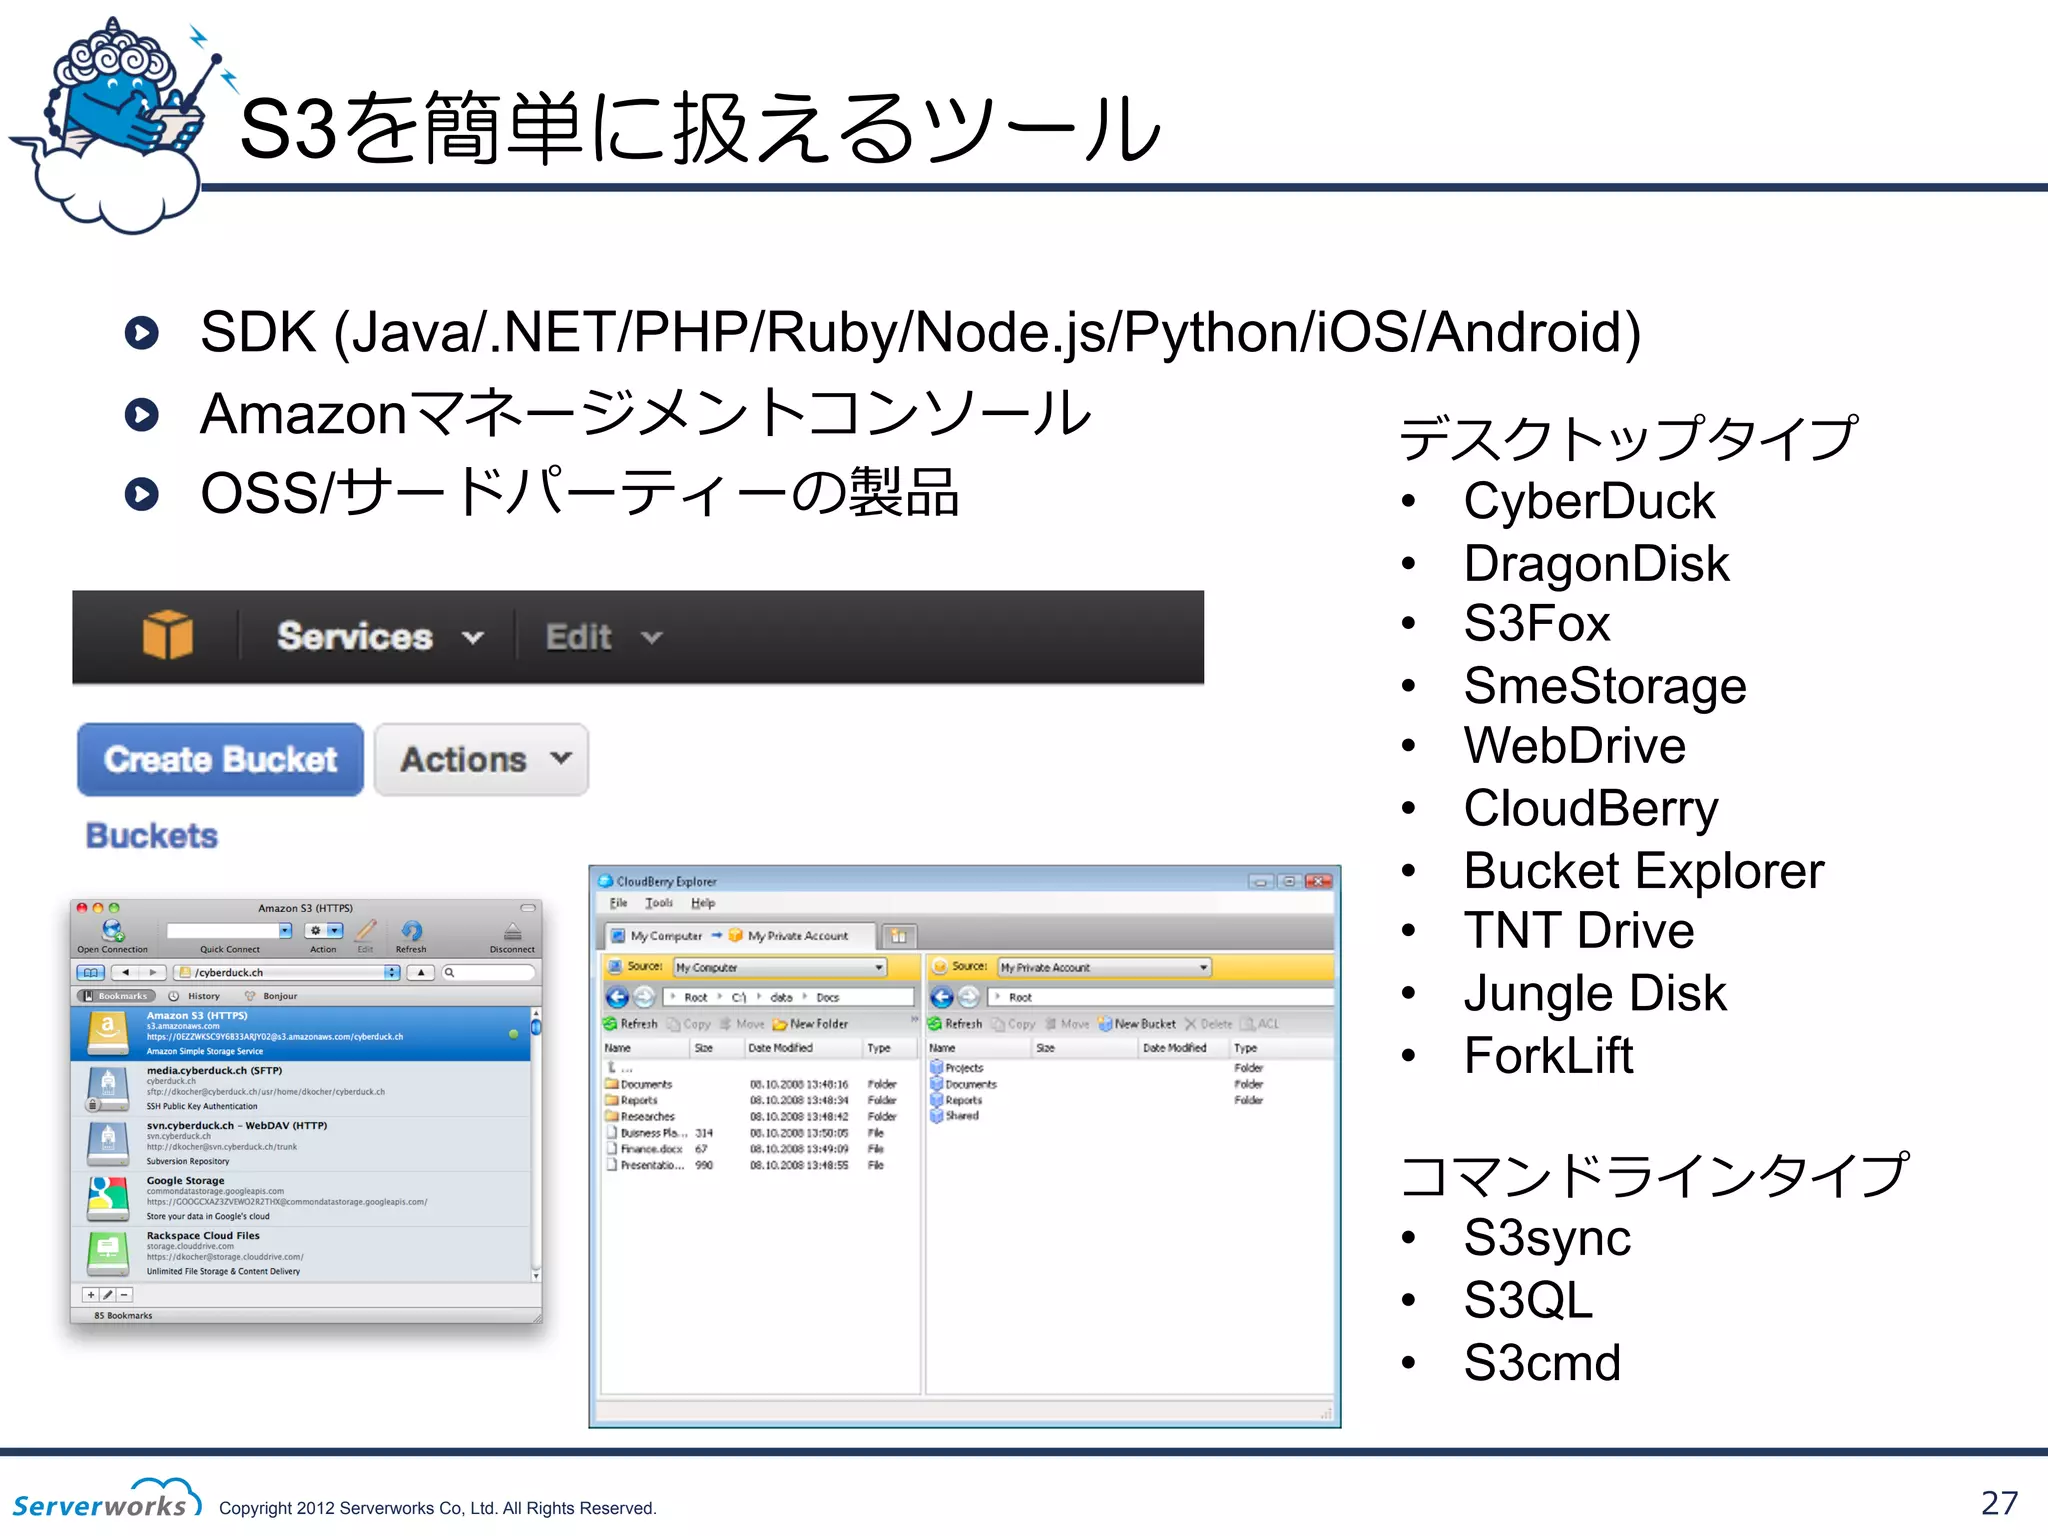
Task: Toggle Cyberduck's bookmark view book icon
Action: click(x=90, y=972)
